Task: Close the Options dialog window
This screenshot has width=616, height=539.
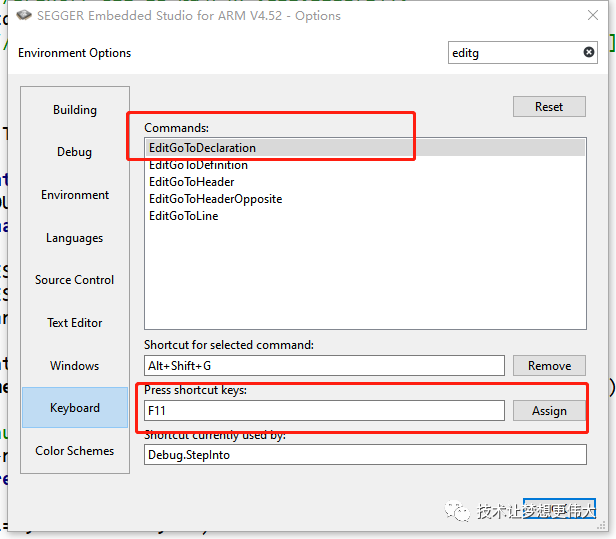Action: point(592,15)
